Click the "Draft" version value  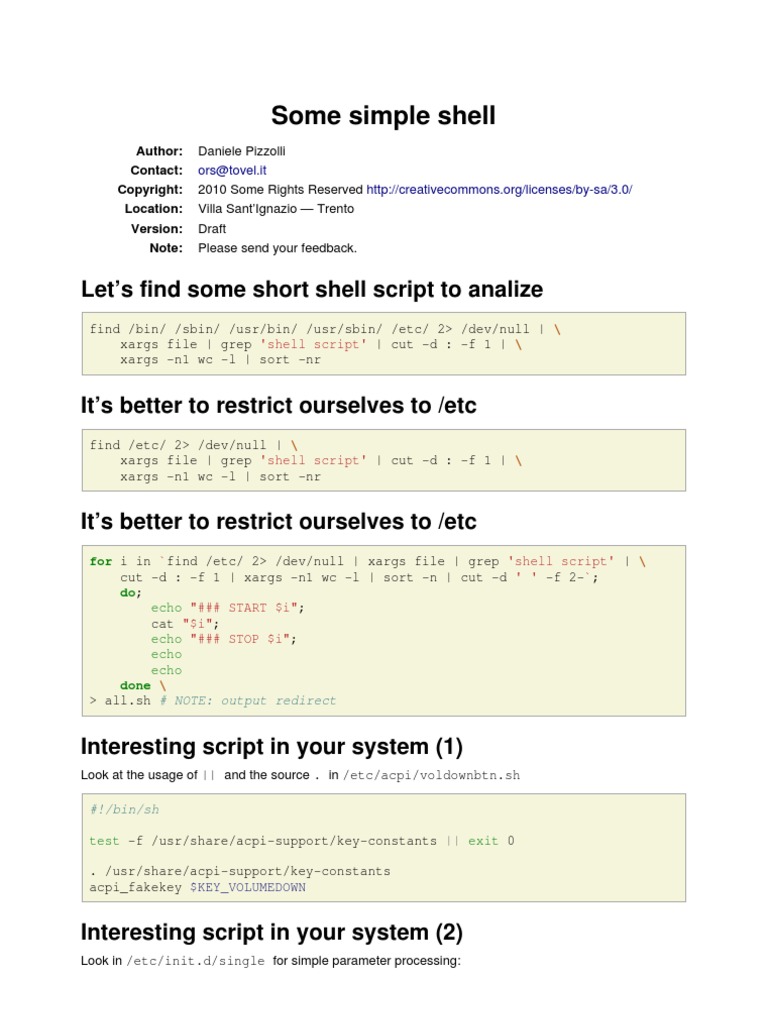click(212, 229)
